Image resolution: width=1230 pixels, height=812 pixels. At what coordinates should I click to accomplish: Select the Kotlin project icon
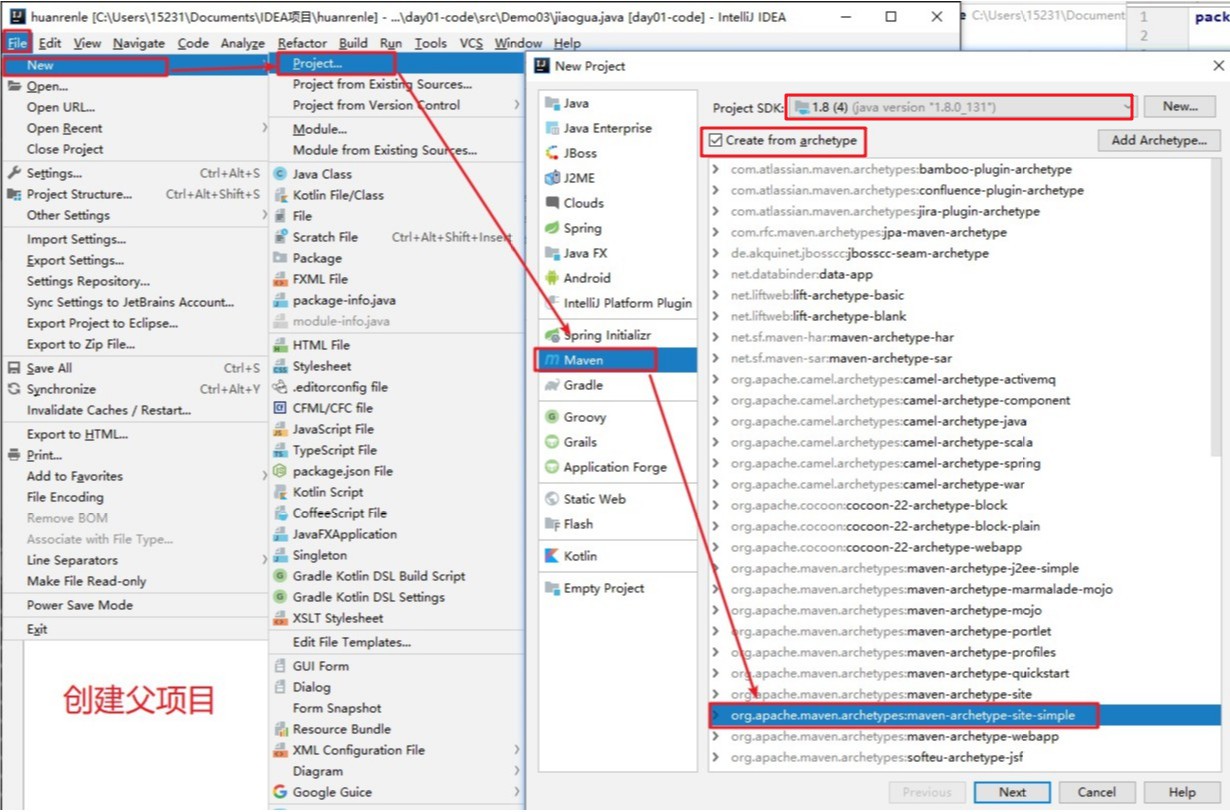(x=552, y=556)
